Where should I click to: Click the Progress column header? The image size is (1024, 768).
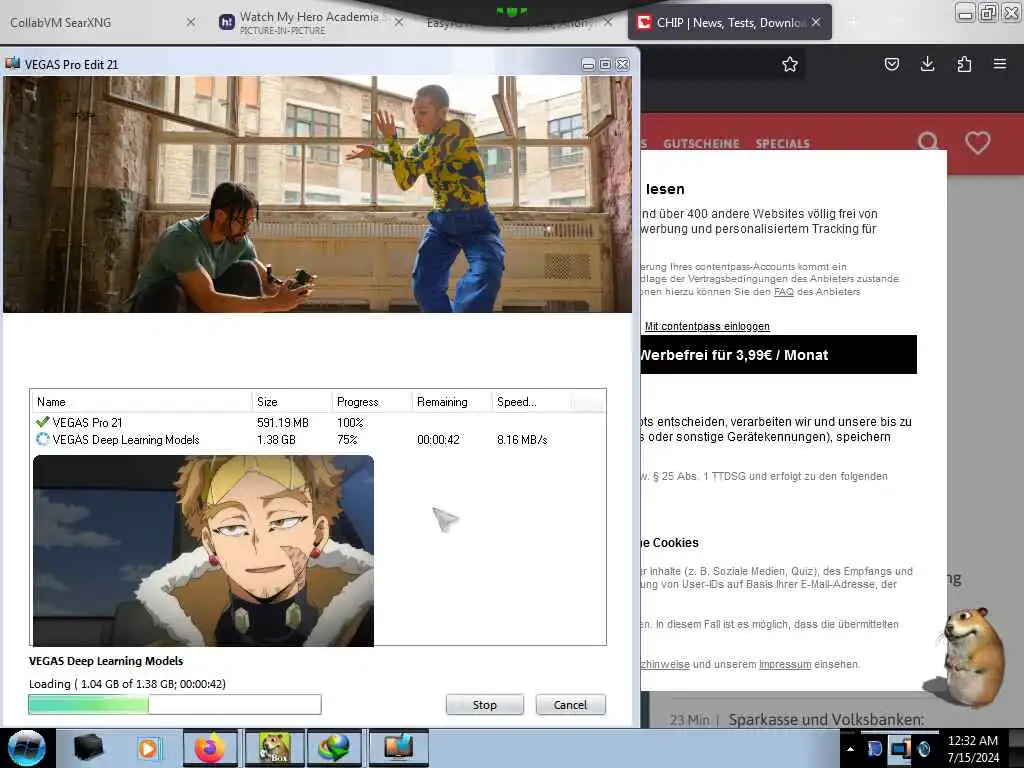coord(372,402)
